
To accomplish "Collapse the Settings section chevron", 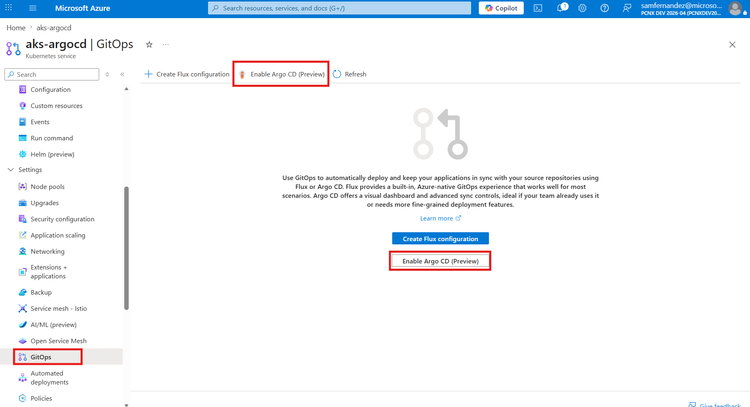I will (11, 170).
